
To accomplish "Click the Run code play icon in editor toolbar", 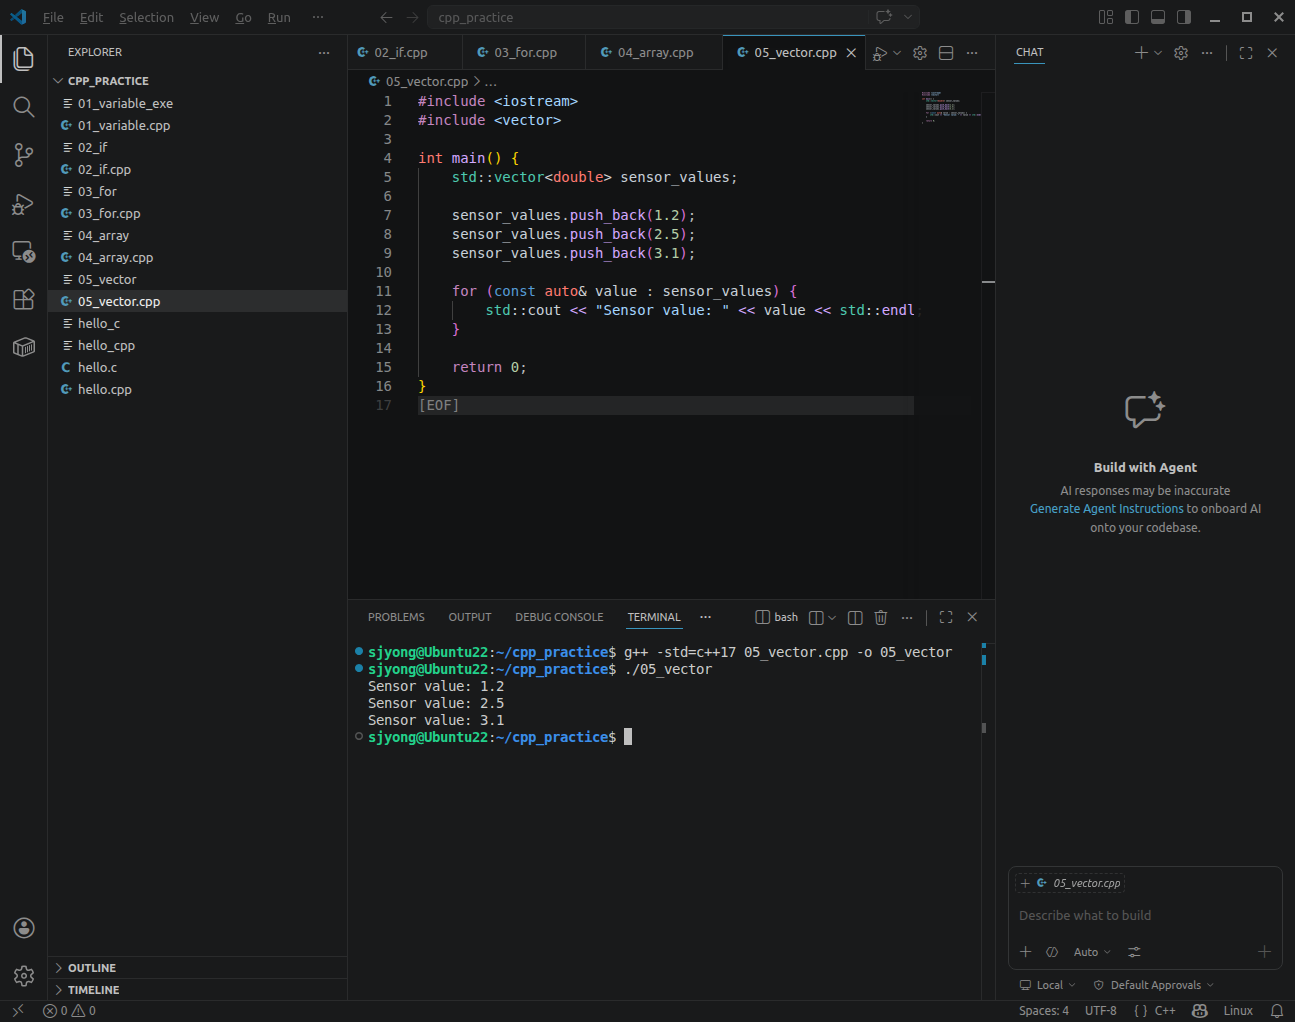I will [880, 53].
